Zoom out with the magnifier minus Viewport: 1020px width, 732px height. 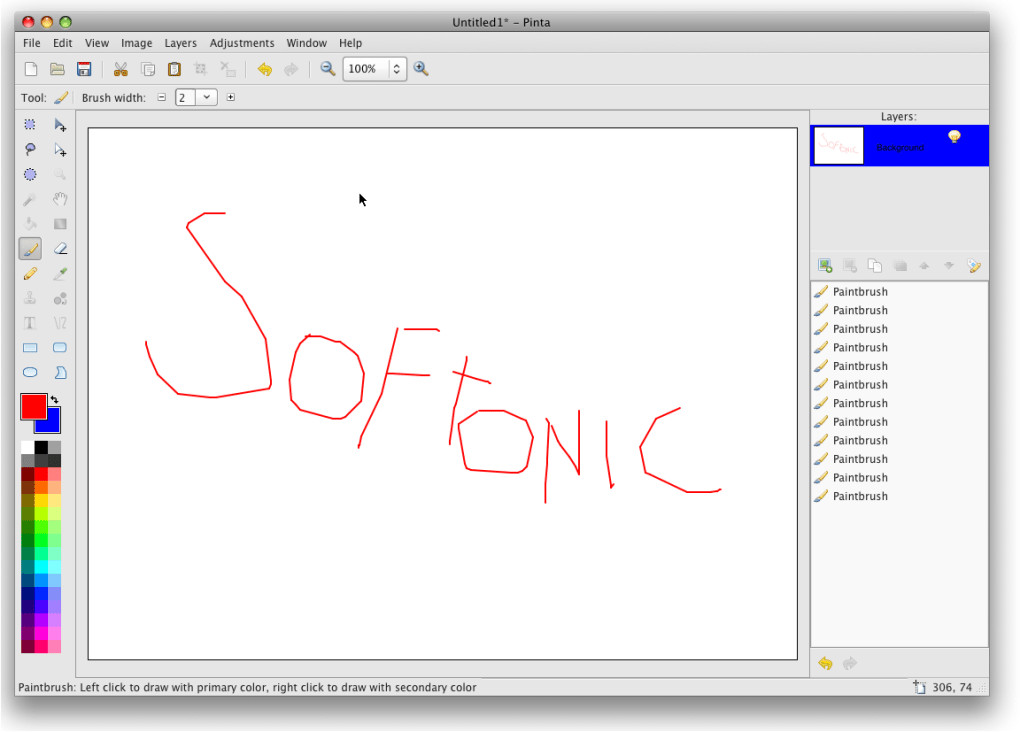328,69
